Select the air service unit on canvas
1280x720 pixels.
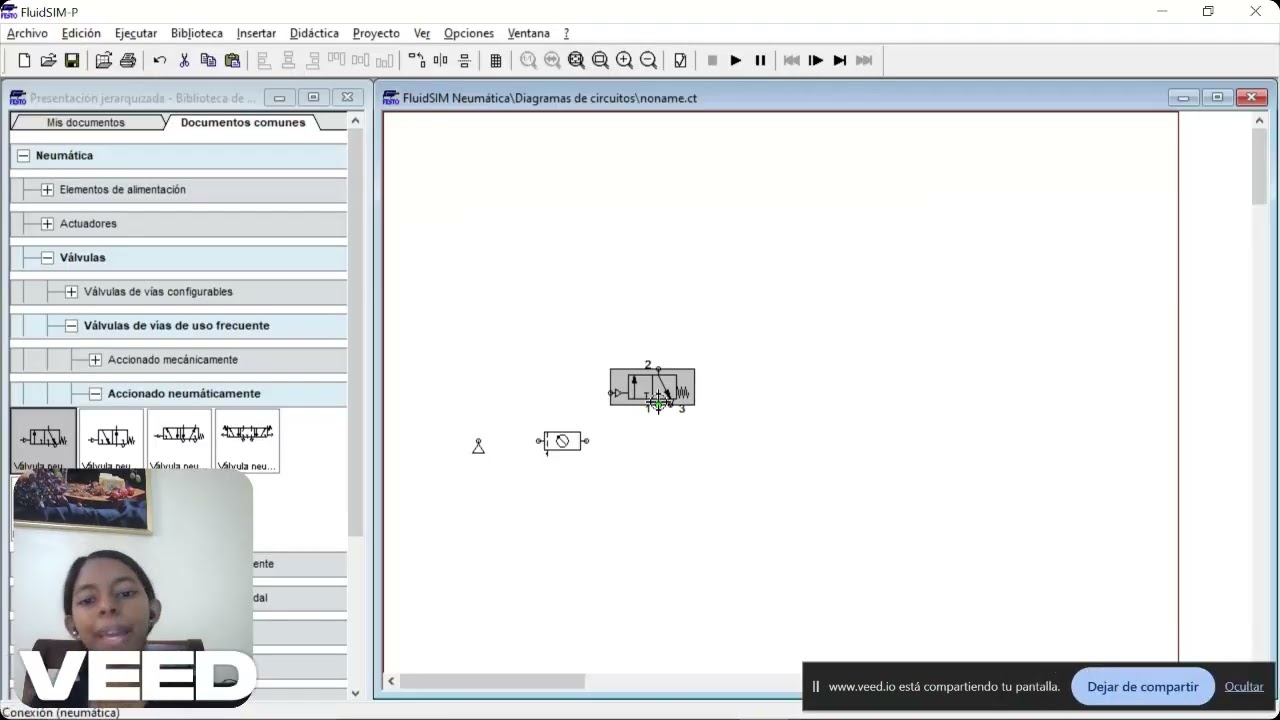[x=562, y=441]
